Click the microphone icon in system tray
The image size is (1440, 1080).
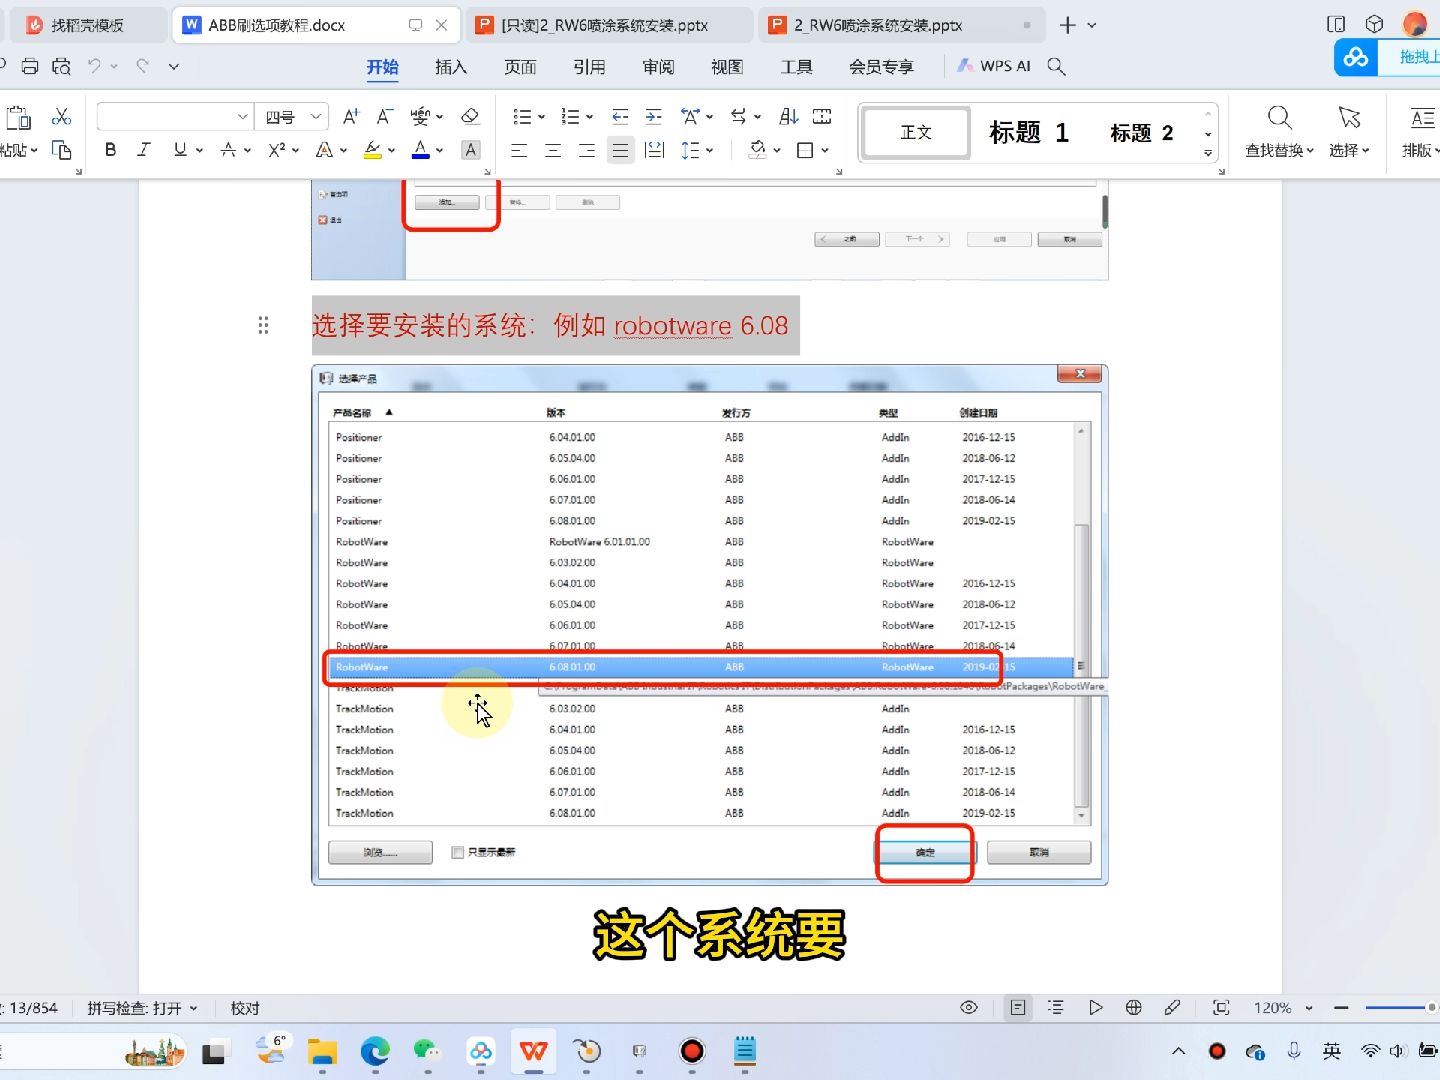coord(1294,1051)
